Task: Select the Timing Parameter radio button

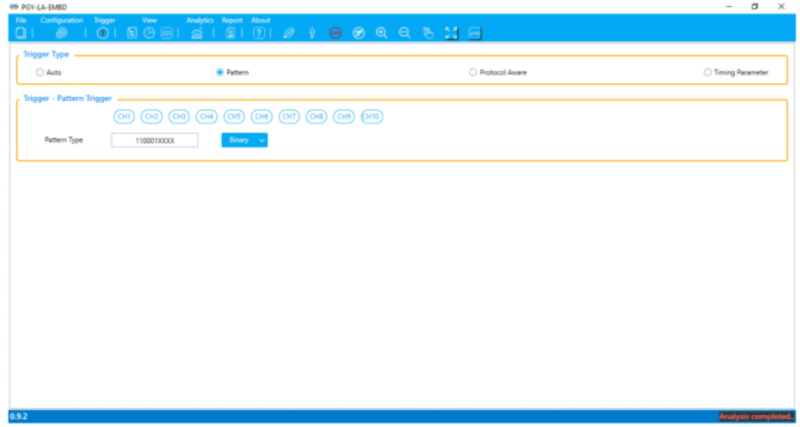Action: click(708, 73)
